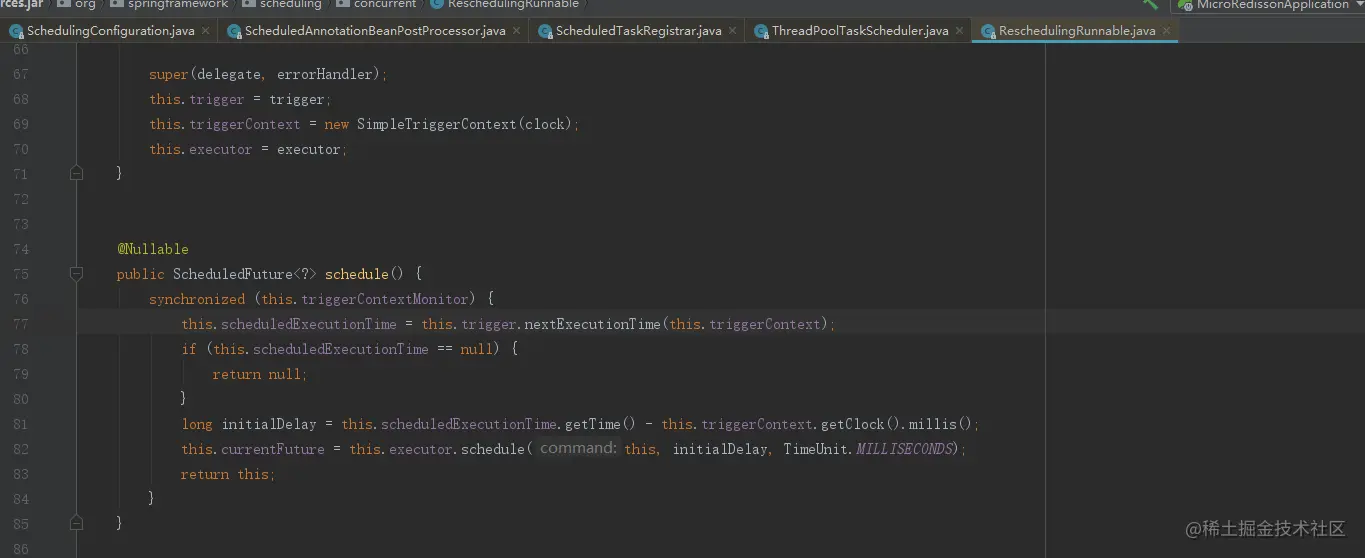
Task: Click the class icon on SchedulingConfiguration.java tab
Action: (x=16, y=31)
